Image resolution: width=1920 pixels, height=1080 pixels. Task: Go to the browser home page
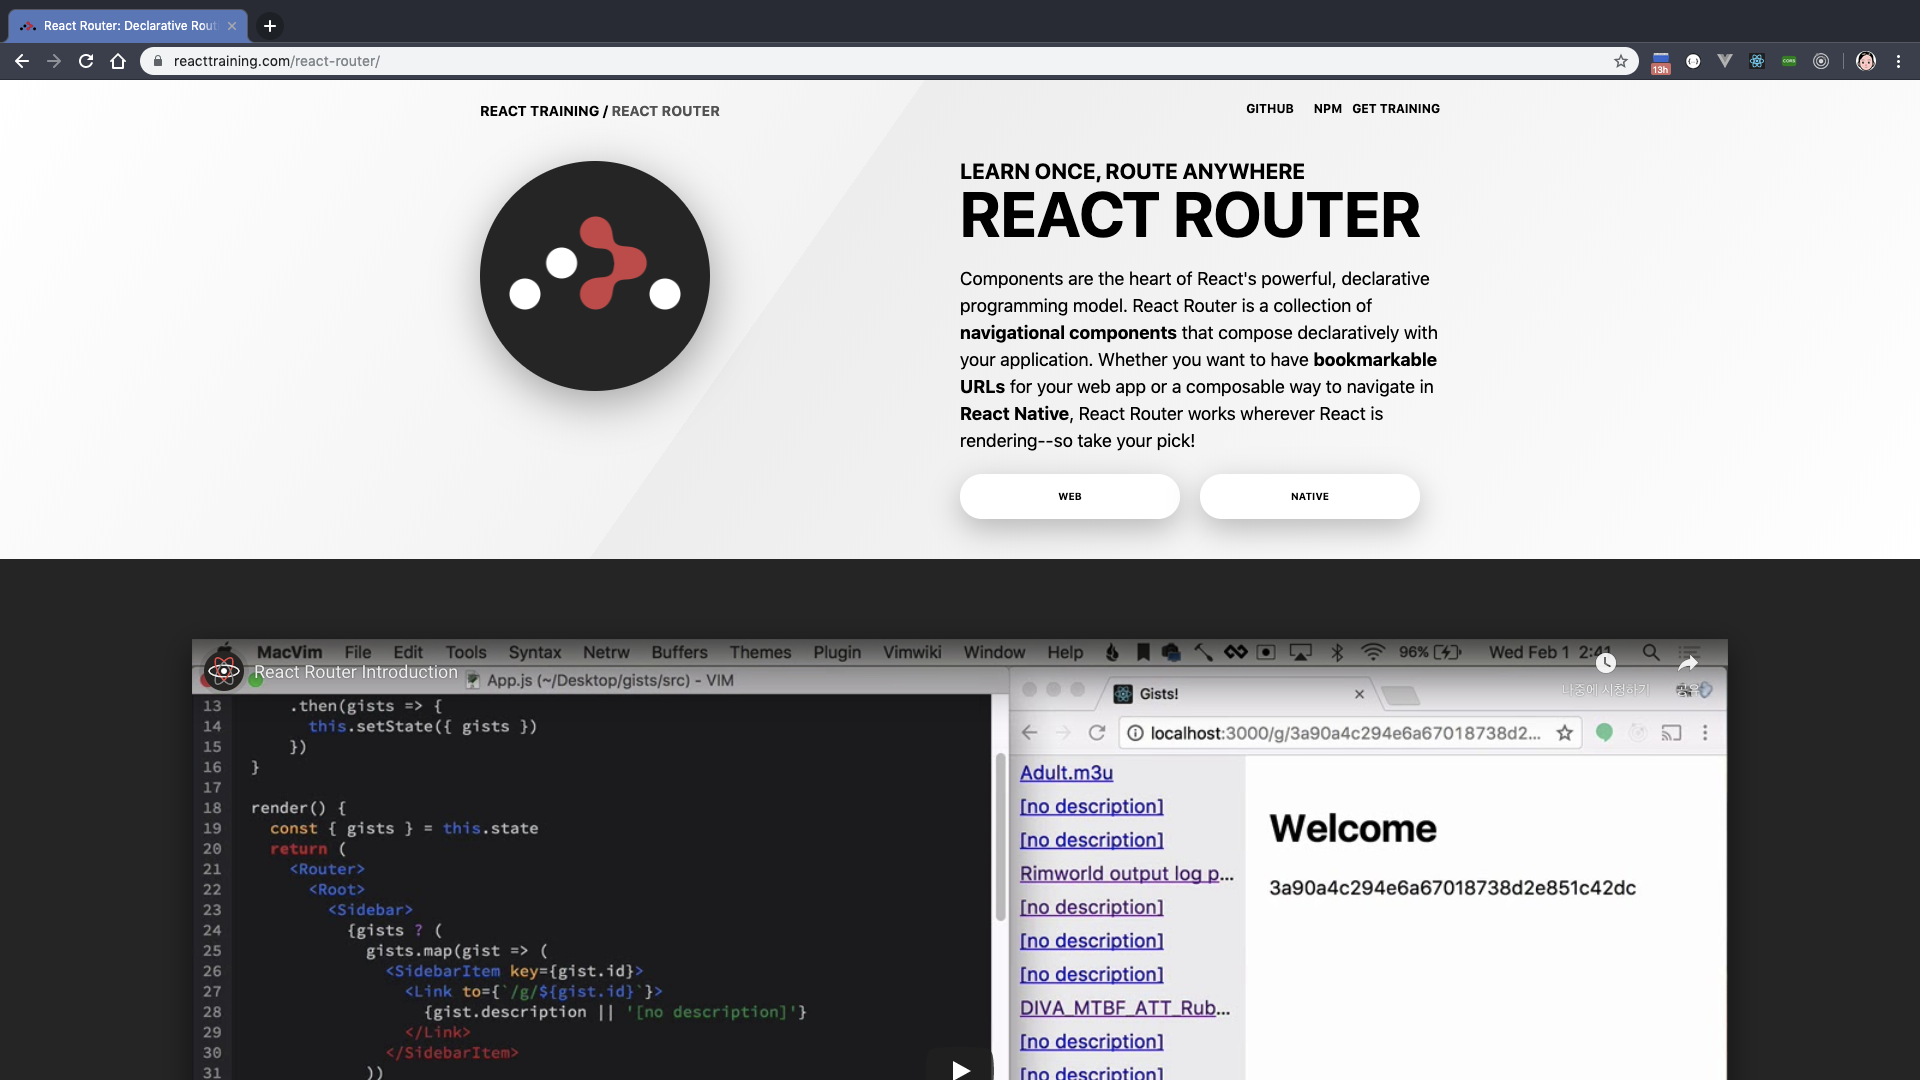pos(118,61)
